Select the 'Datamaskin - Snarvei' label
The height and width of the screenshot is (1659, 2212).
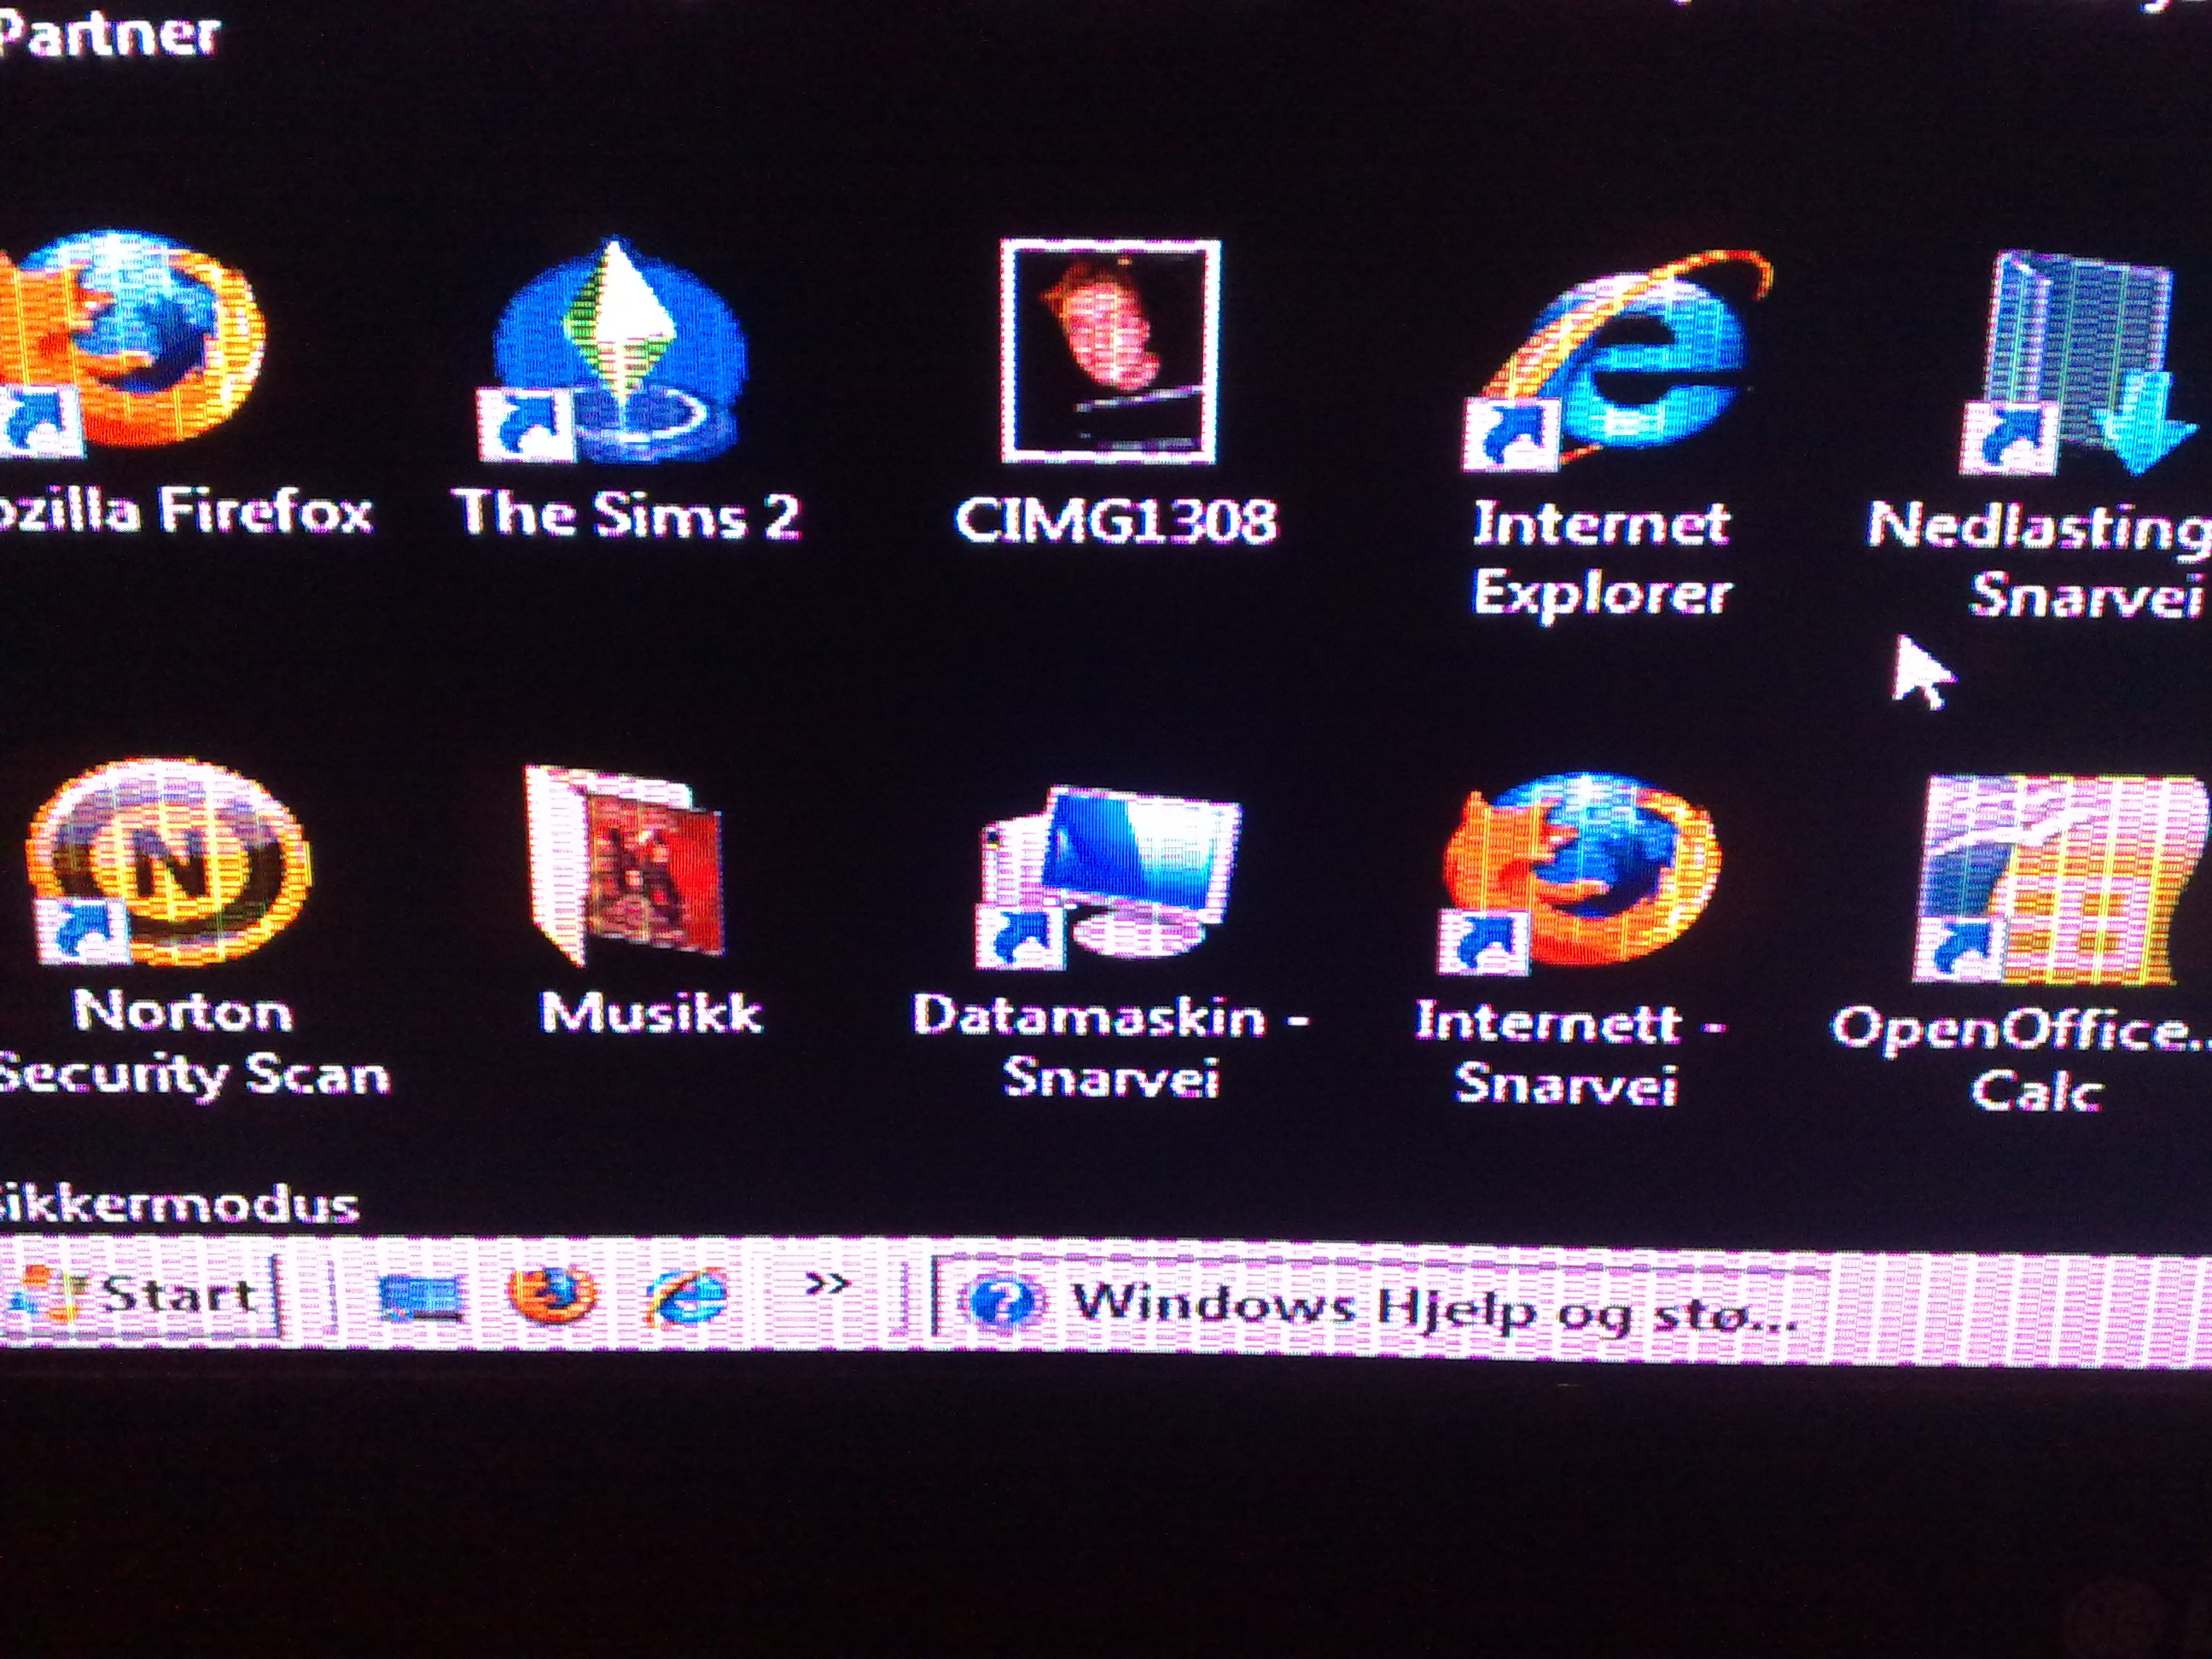1110,1046
